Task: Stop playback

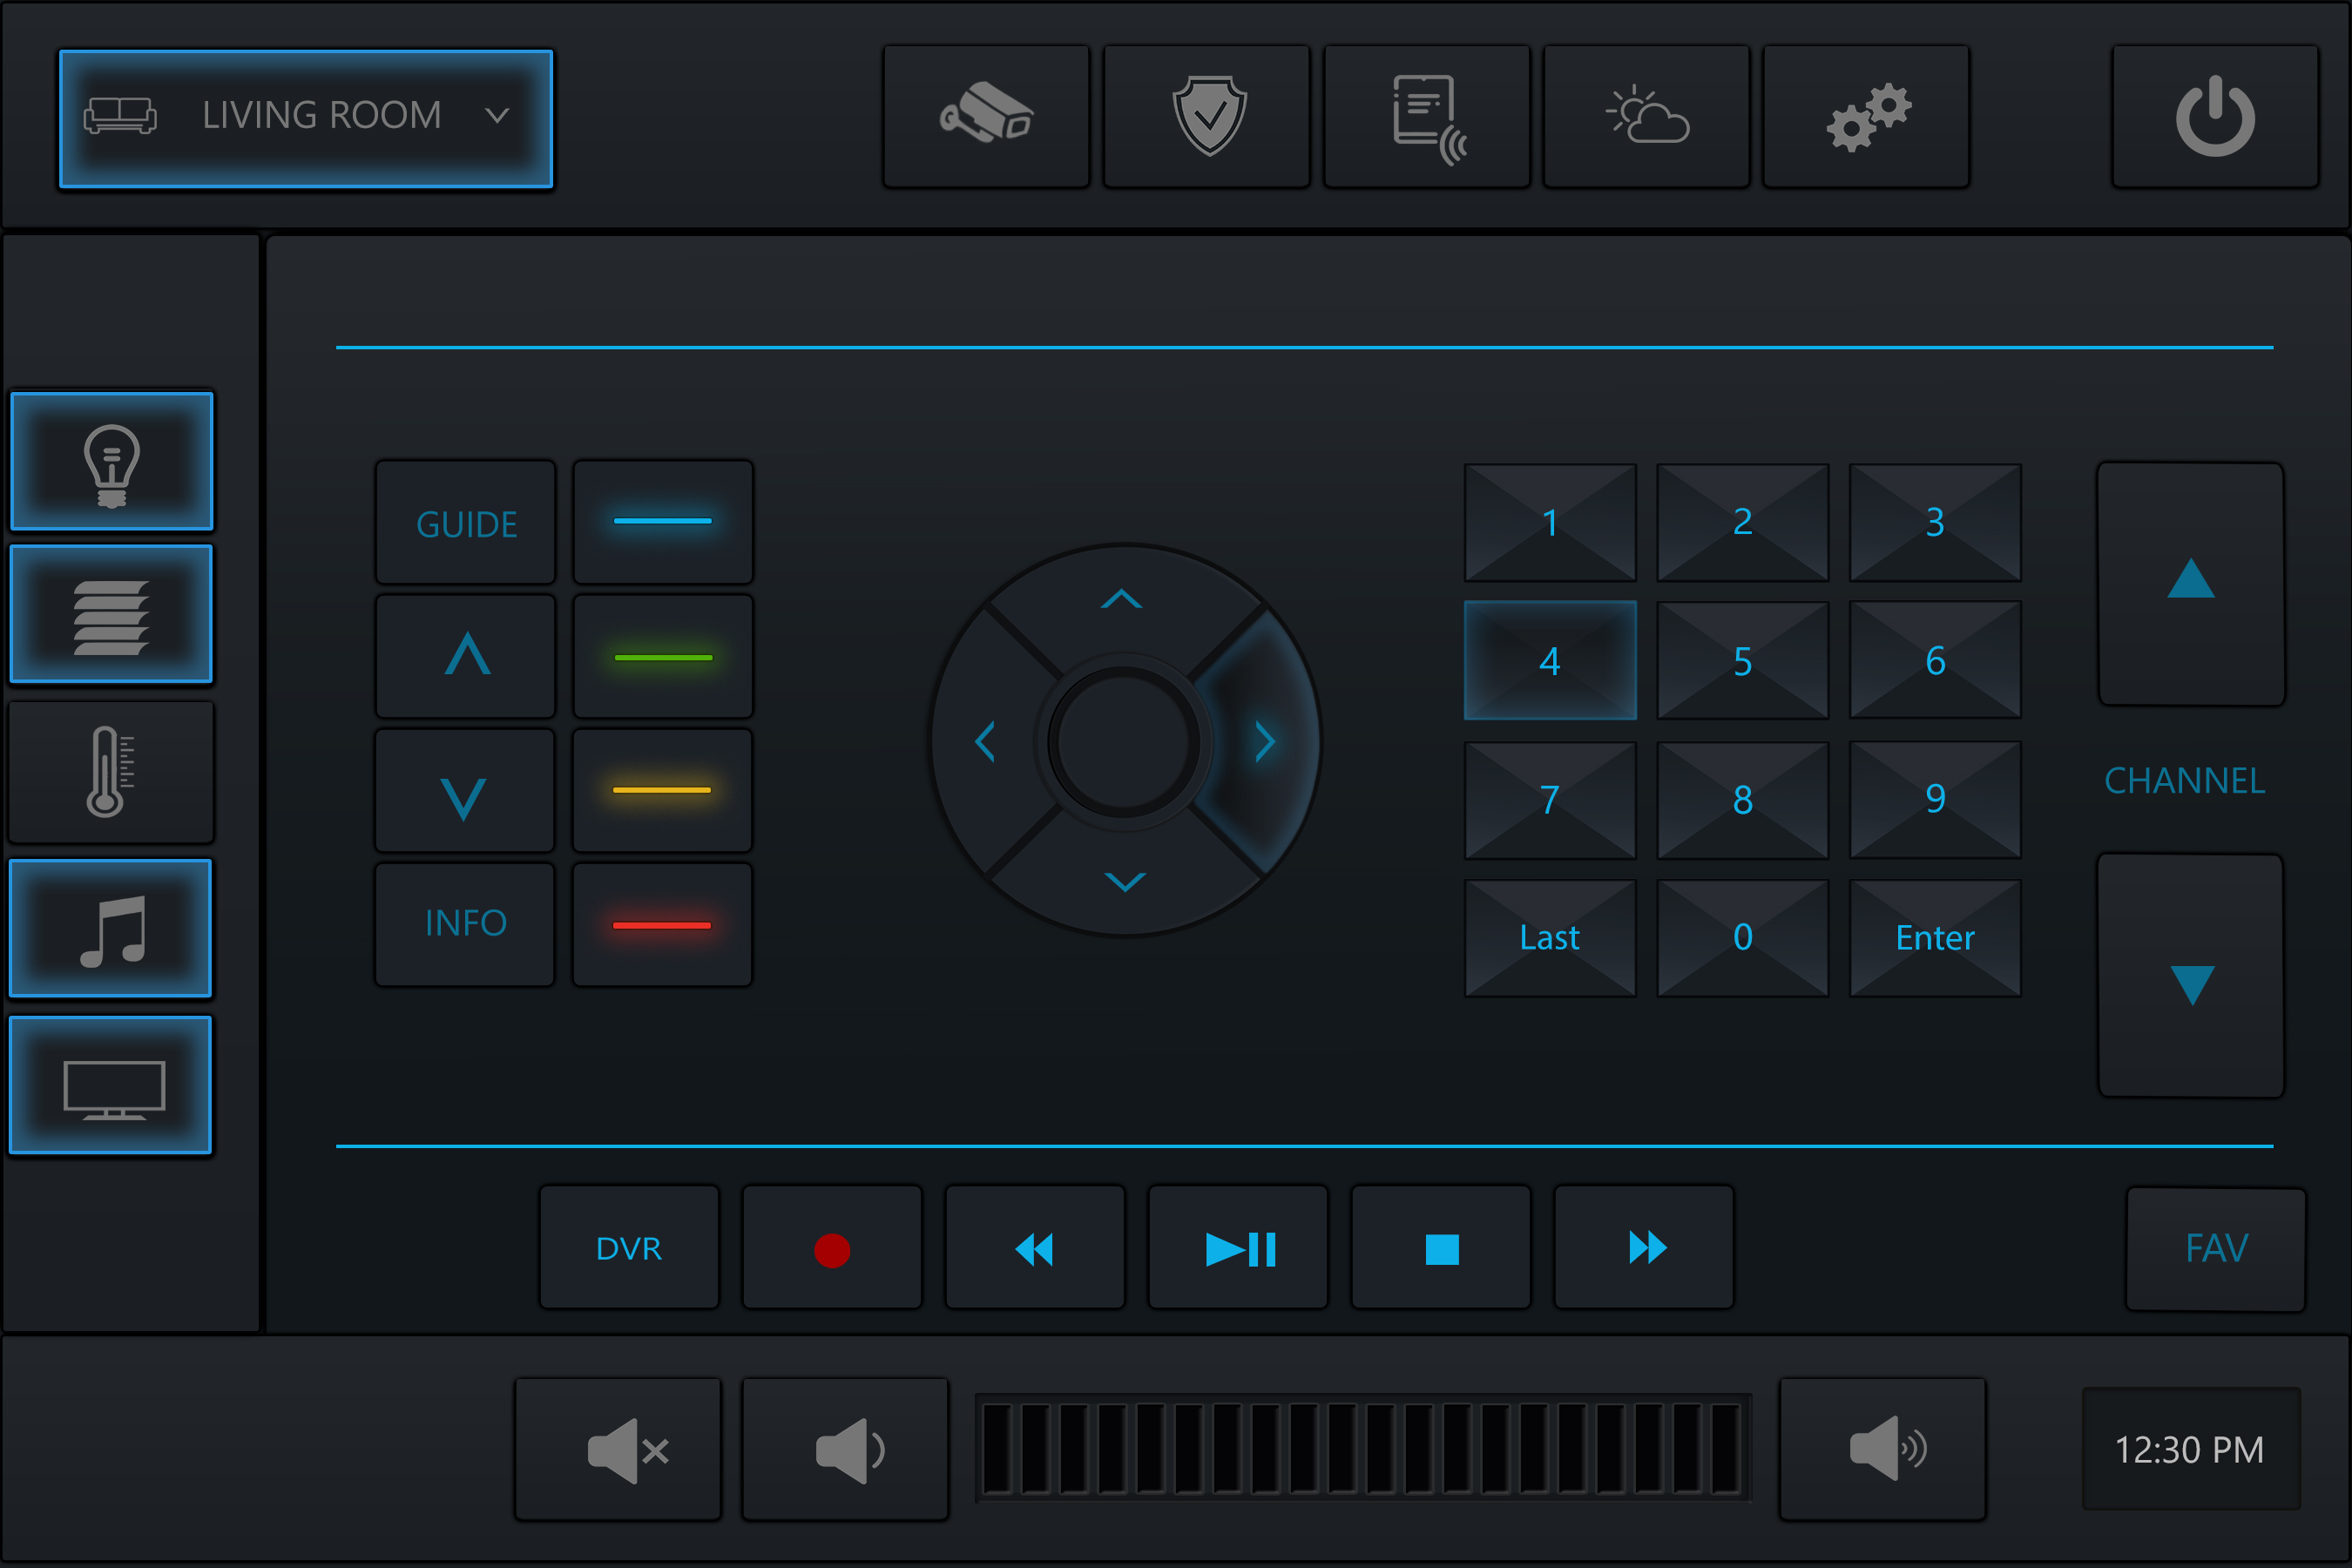Action: [1441, 1247]
